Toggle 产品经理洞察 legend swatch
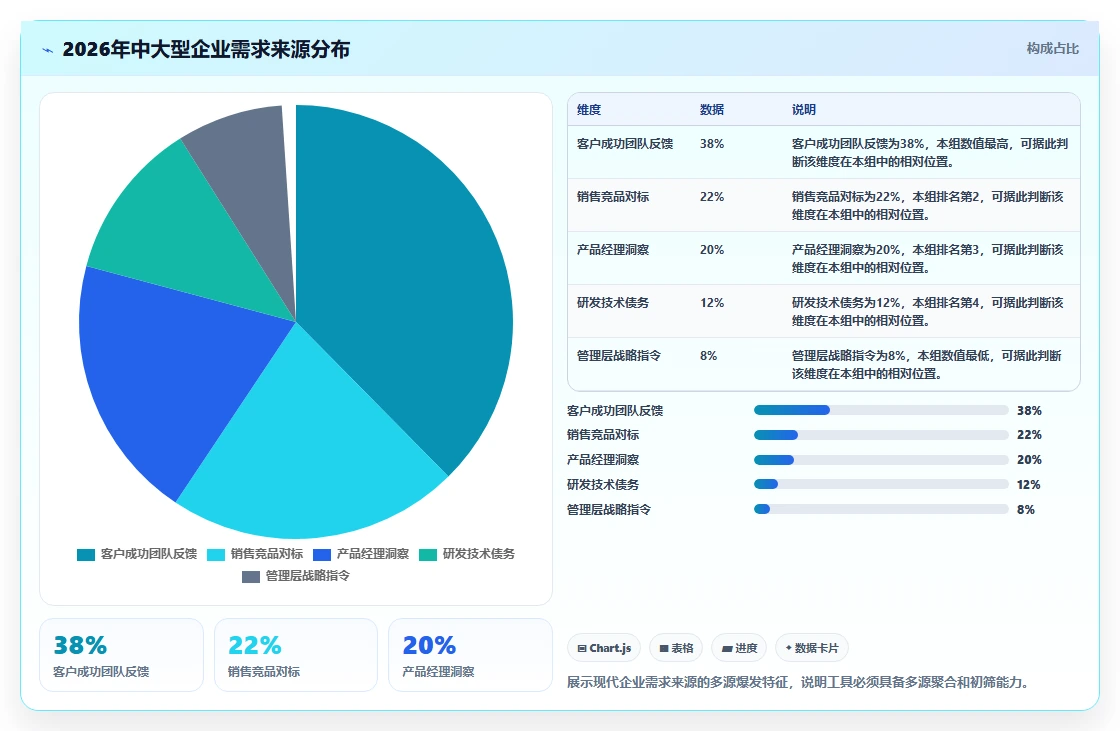The image size is (1120, 731). click(322, 555)
